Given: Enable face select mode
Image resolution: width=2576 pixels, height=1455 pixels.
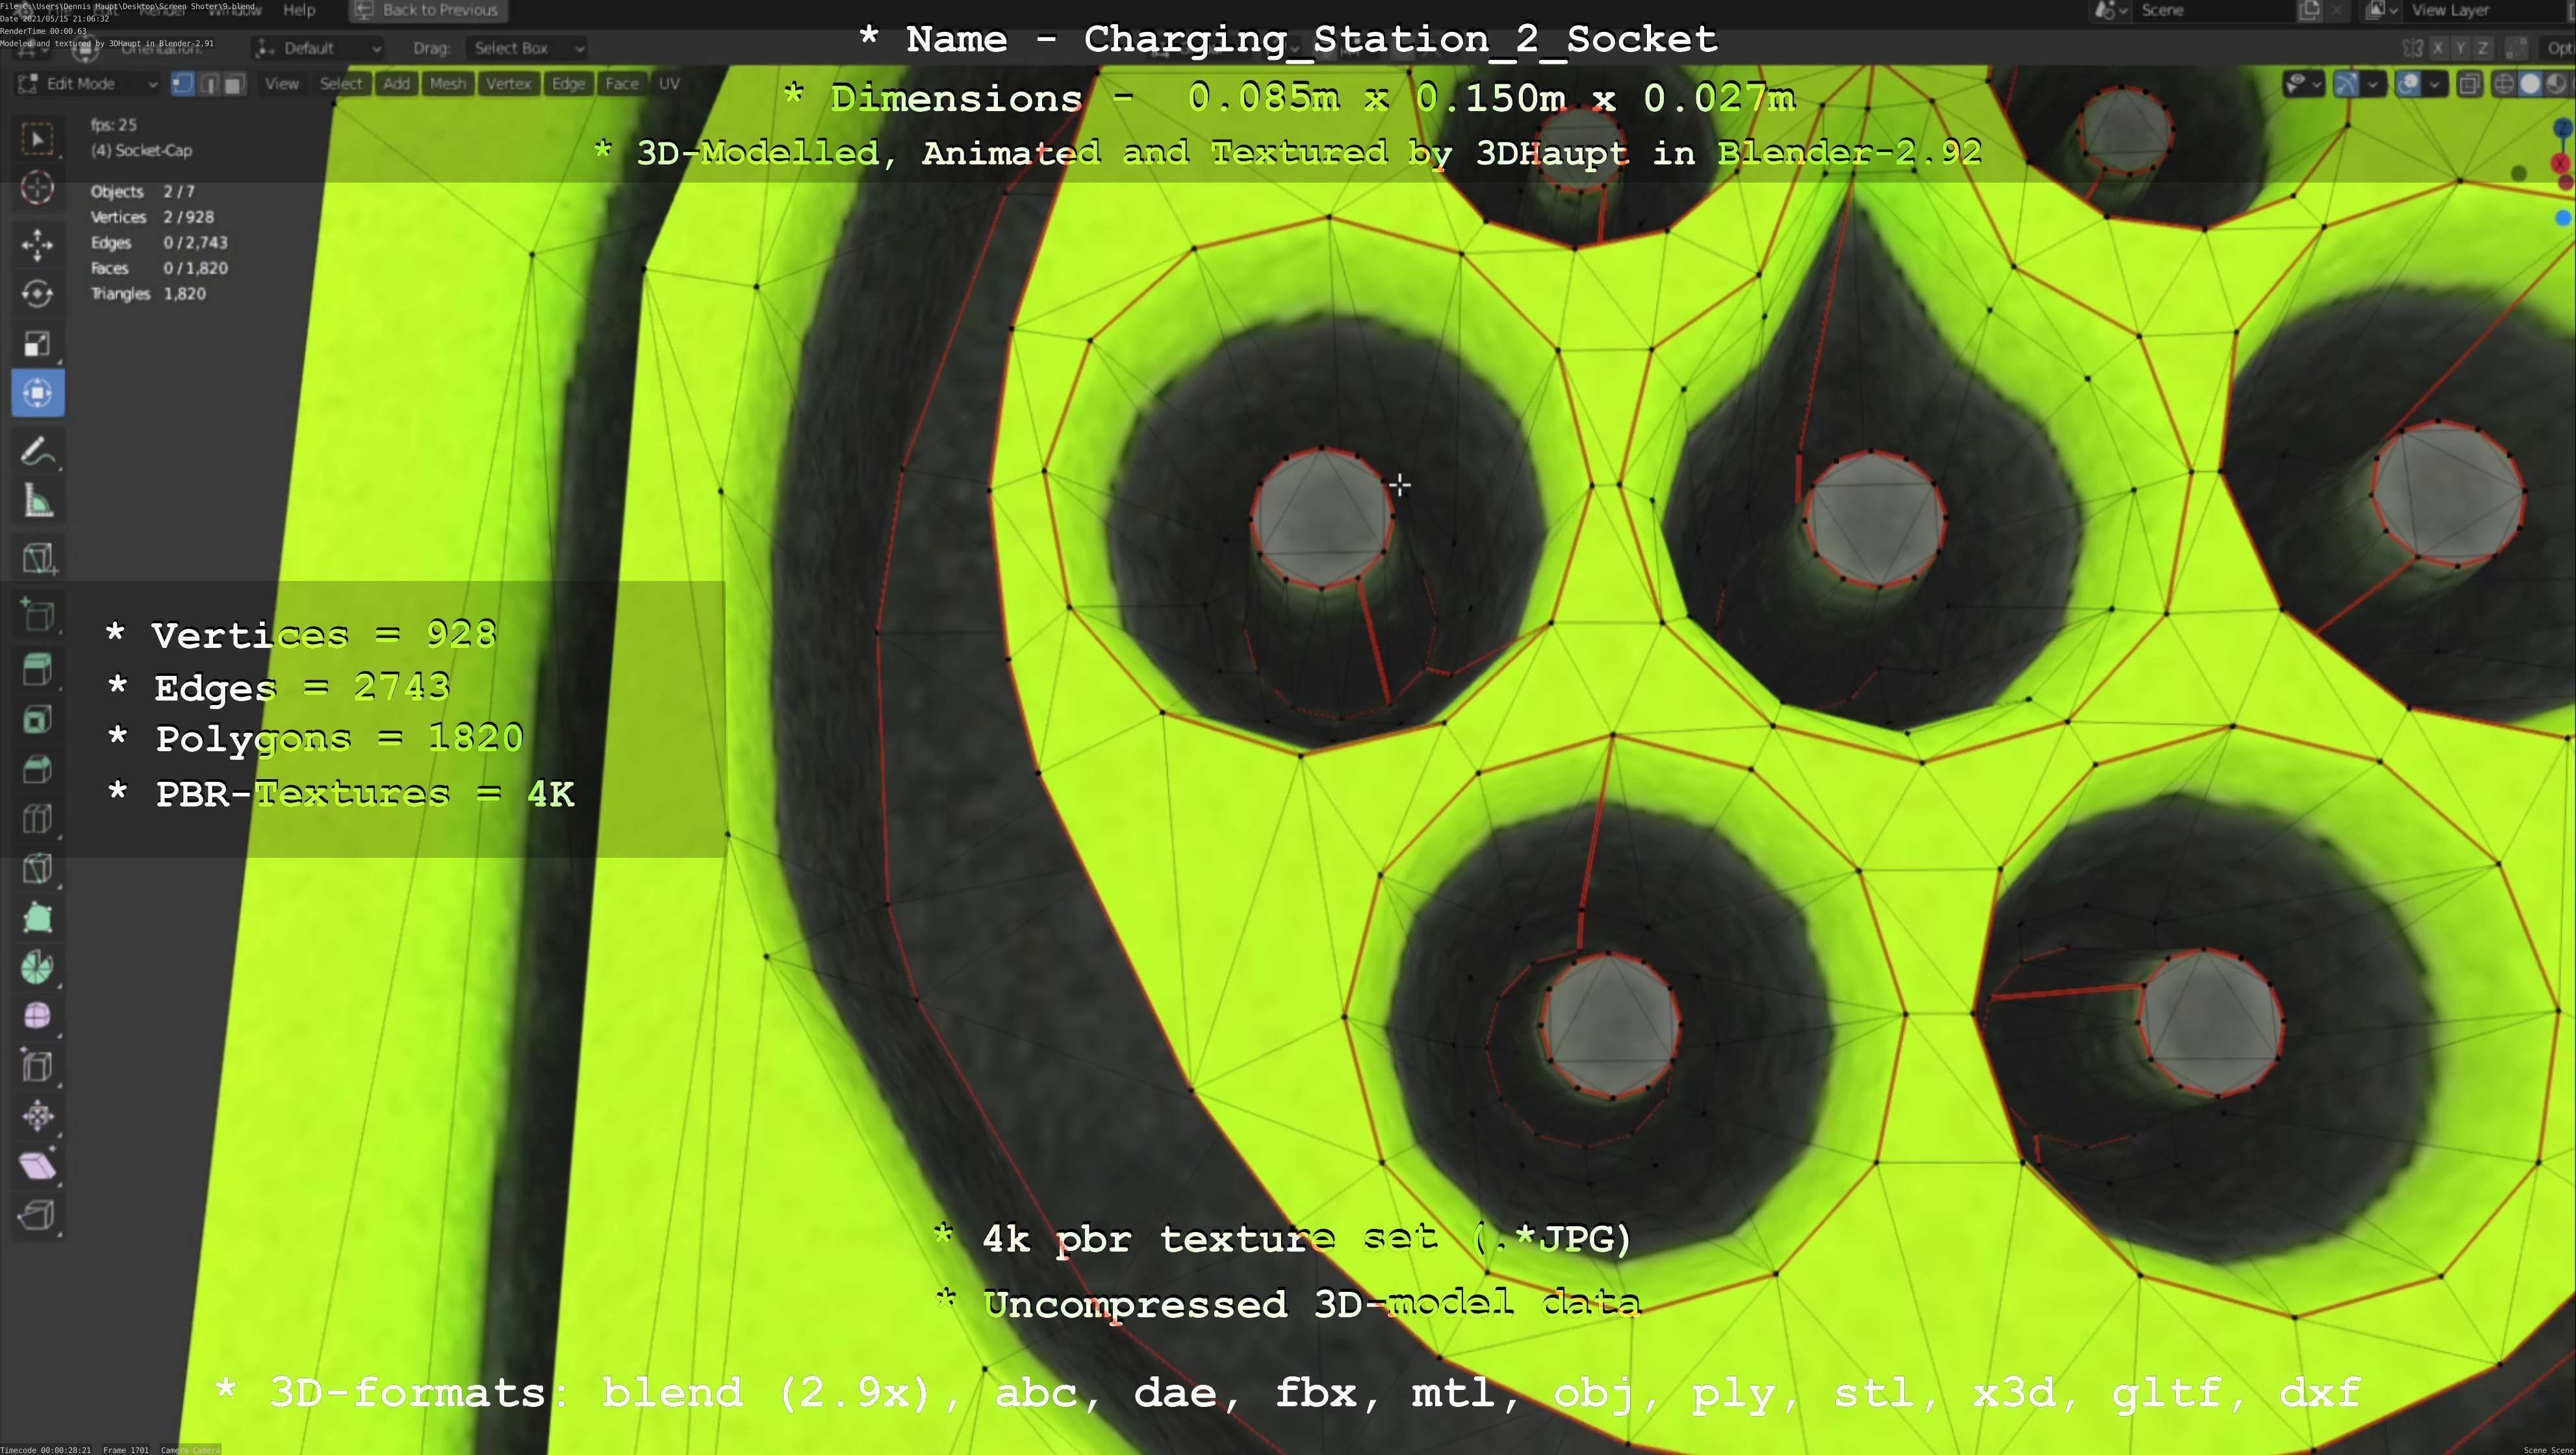Looking at the screenshot, I should click(x=234, y=84).
